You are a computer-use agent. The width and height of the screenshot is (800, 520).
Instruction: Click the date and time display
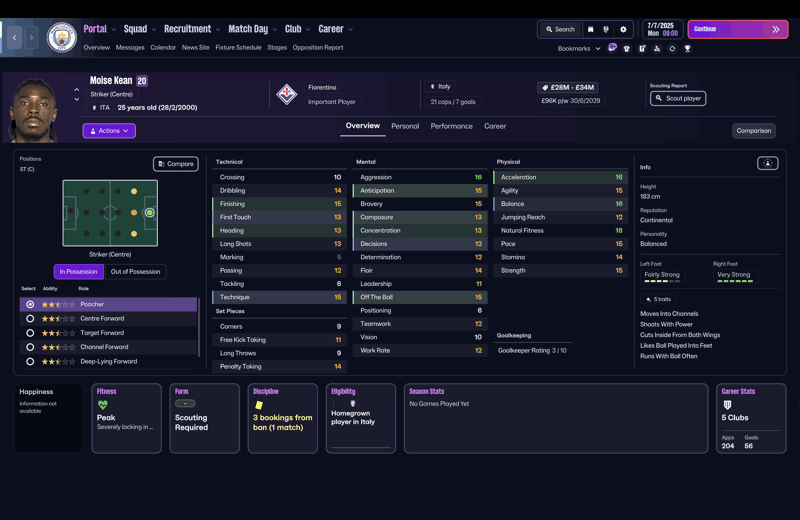(x=662, y=30)
